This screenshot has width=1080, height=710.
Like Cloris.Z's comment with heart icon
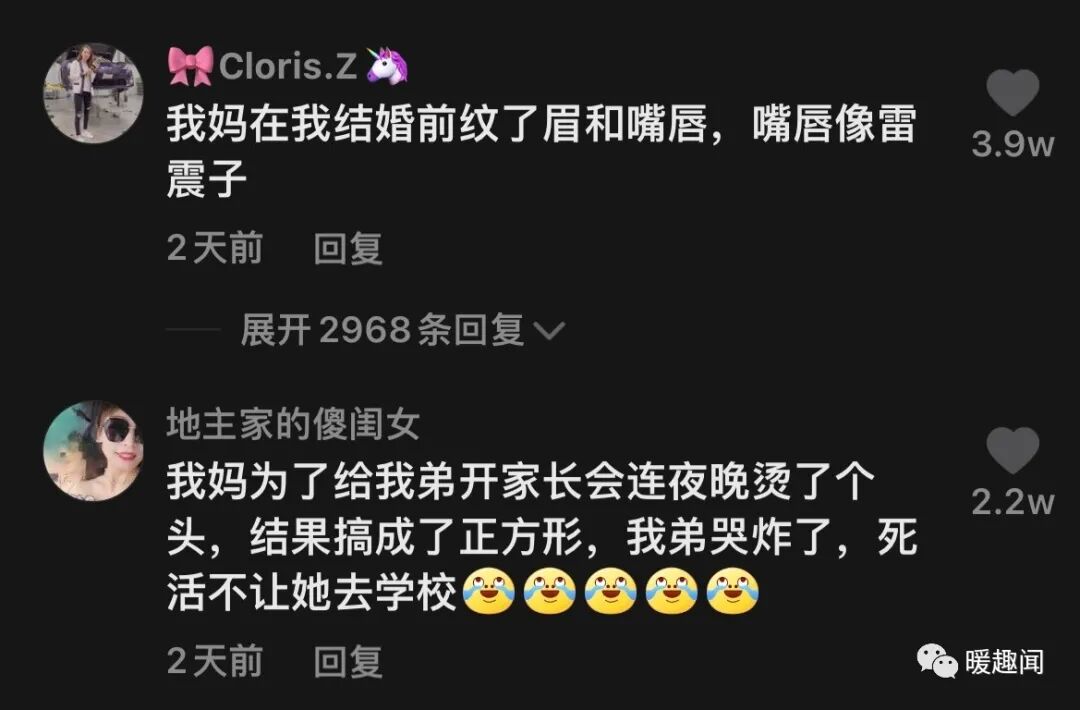[x=1012, y=92]
